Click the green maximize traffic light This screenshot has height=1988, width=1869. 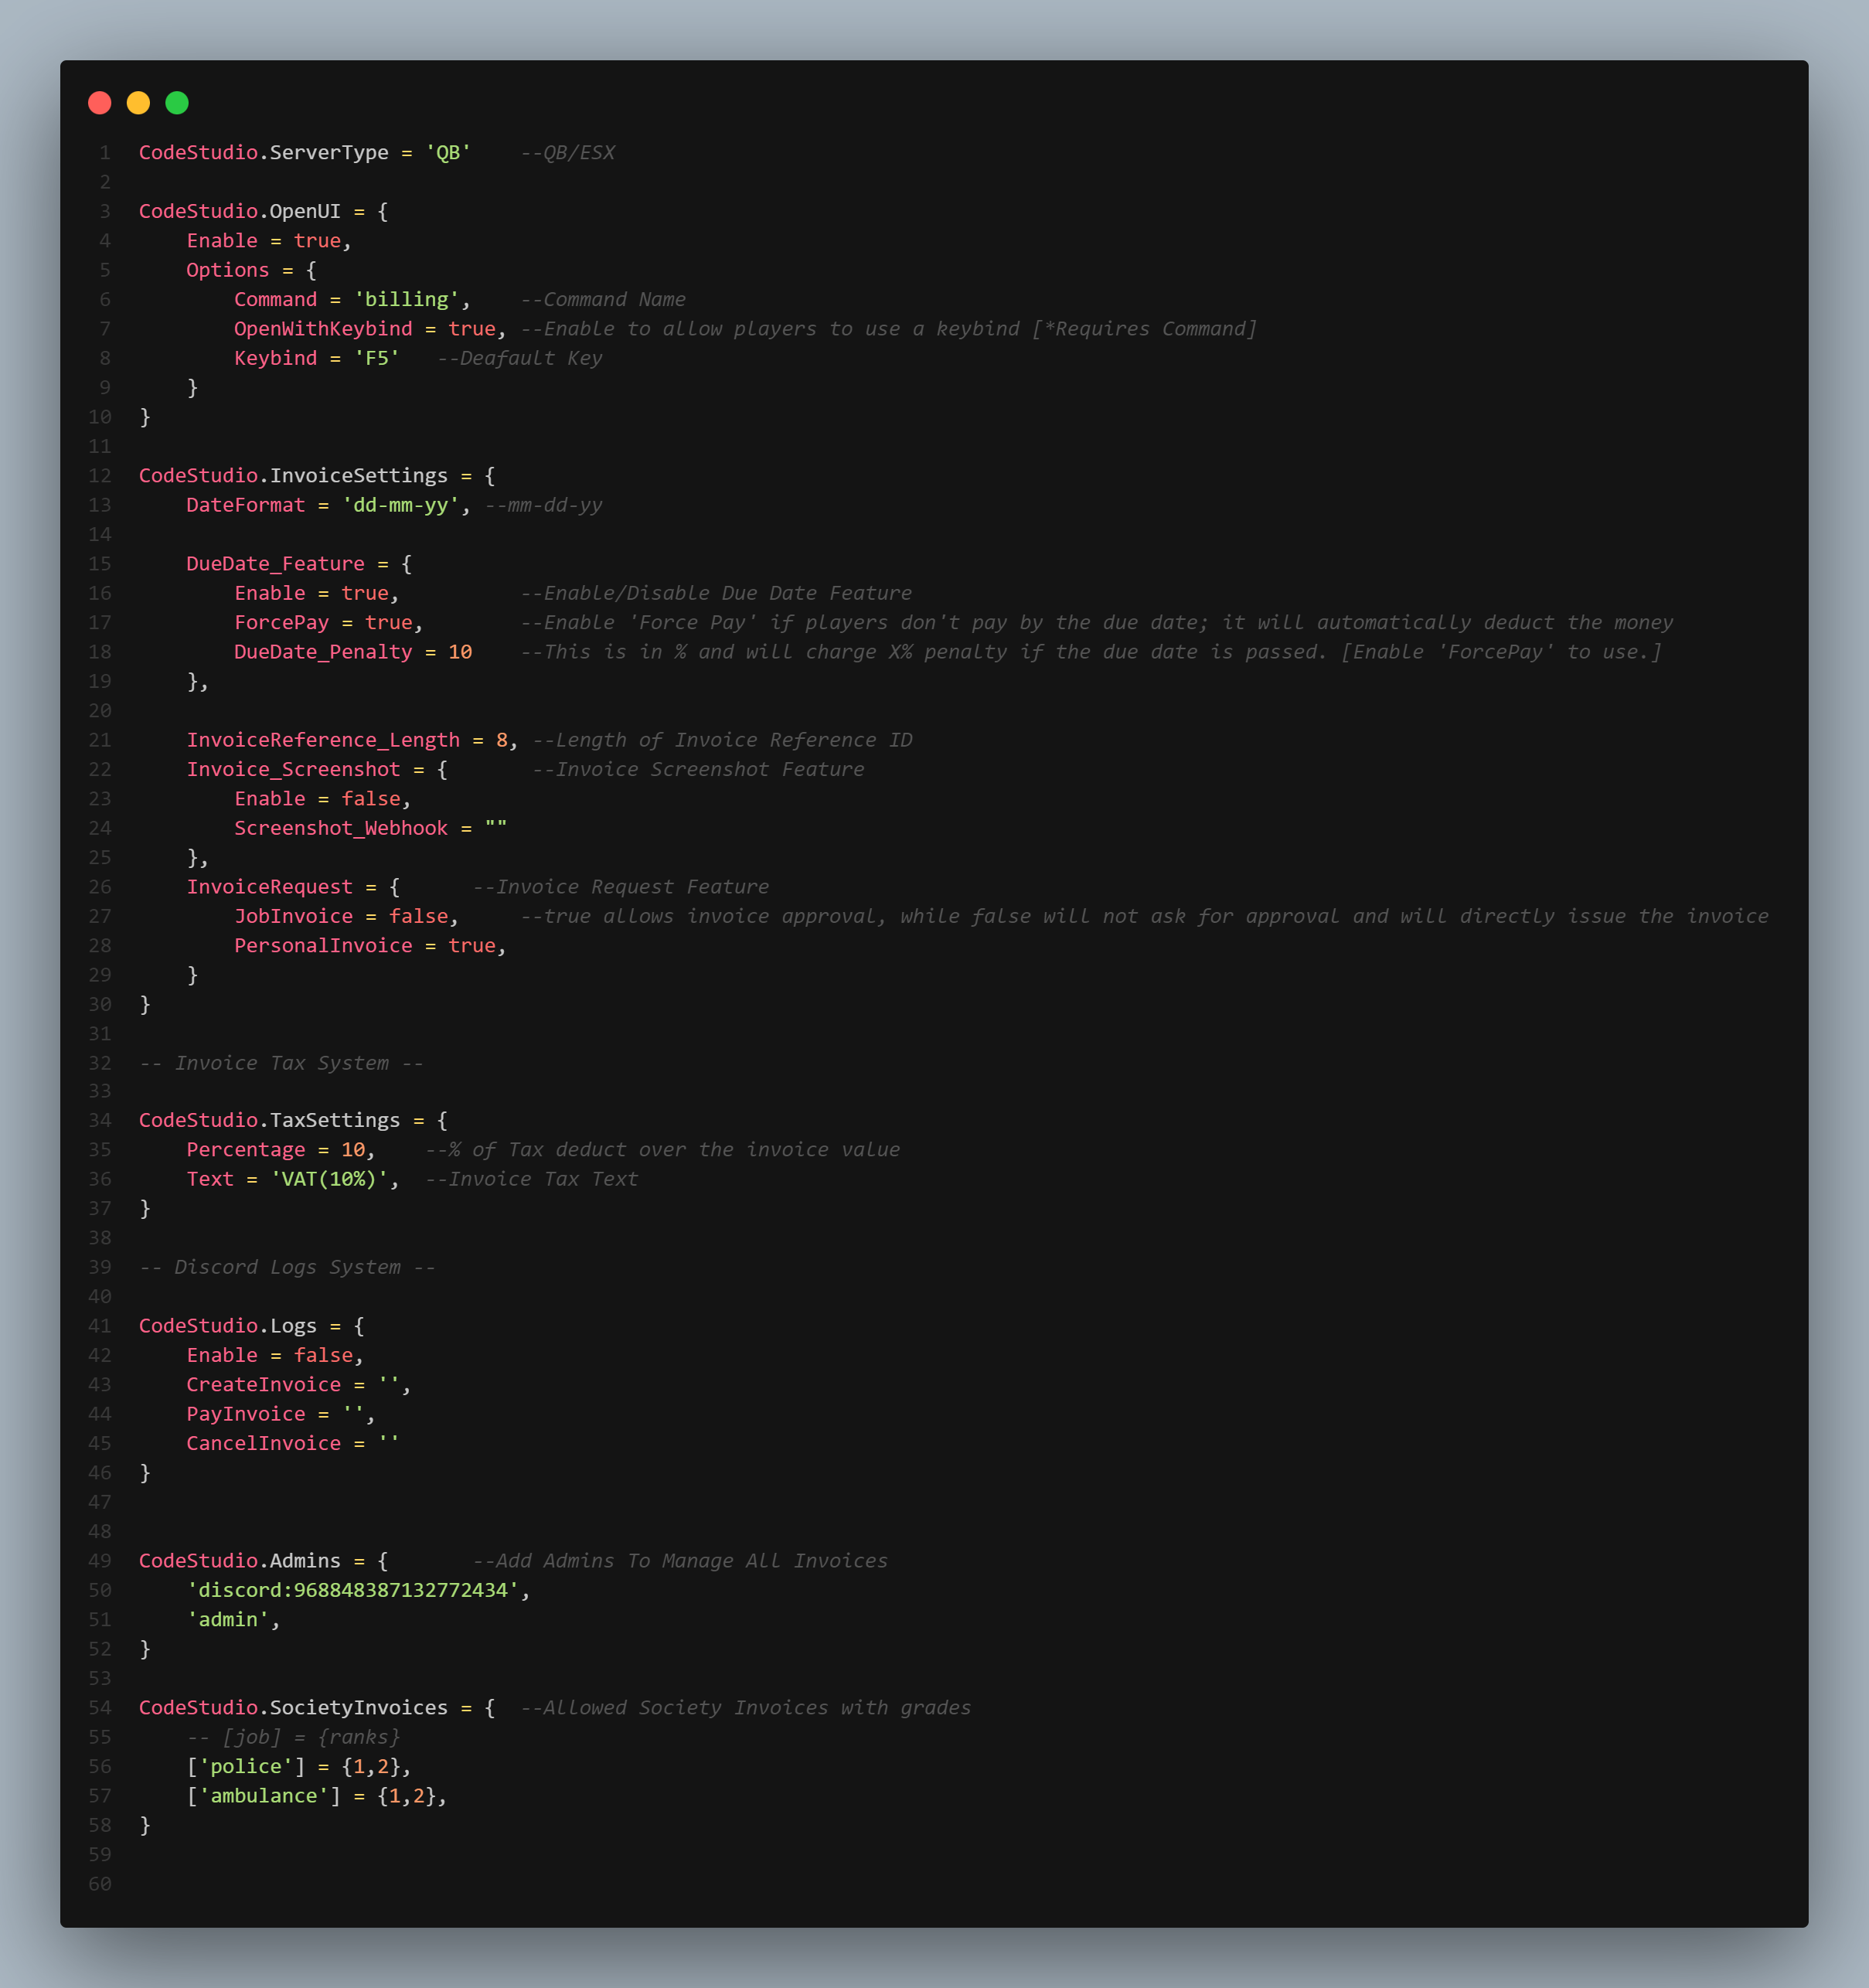176,102
